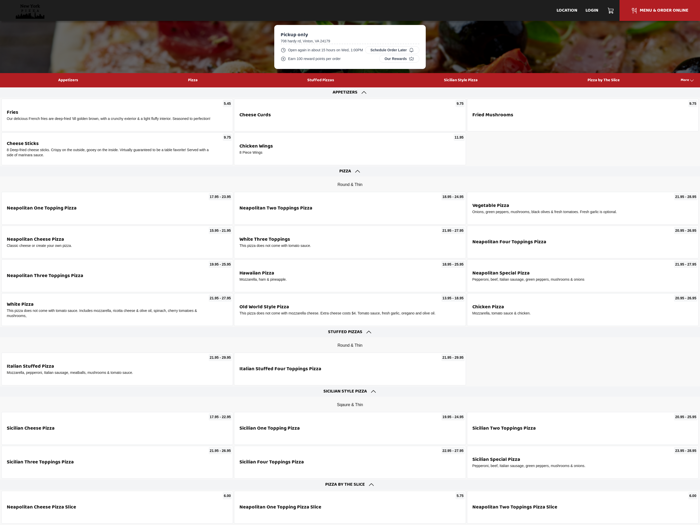Click Schedule Order Later button
Viewport: 700px width, 525px height.
pyautogui.click(x=392, y=50)
